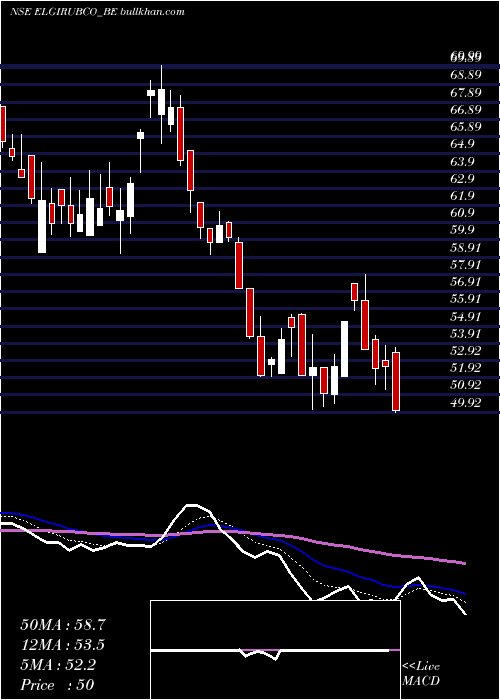Click the 66.89 price axis label
Screen dimensions: 500x700
[466, 109]
